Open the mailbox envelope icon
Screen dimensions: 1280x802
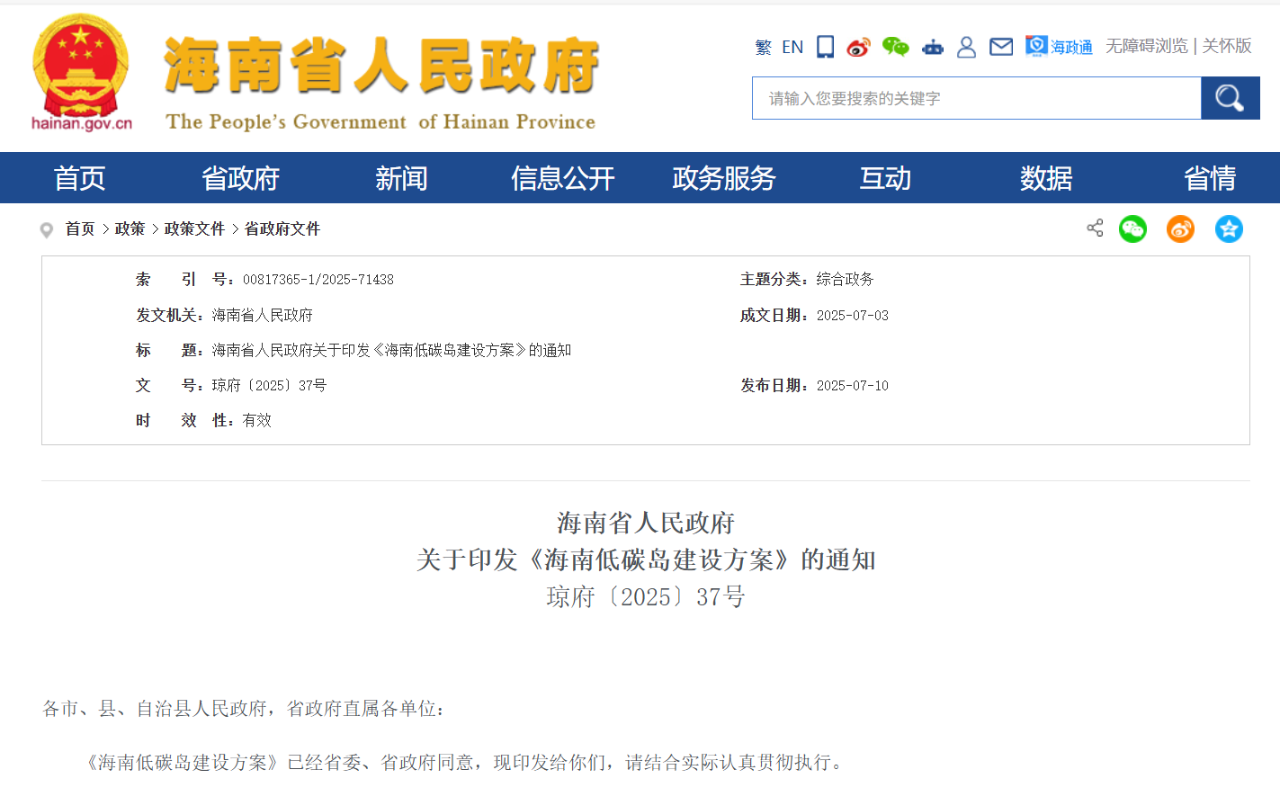1001,47
